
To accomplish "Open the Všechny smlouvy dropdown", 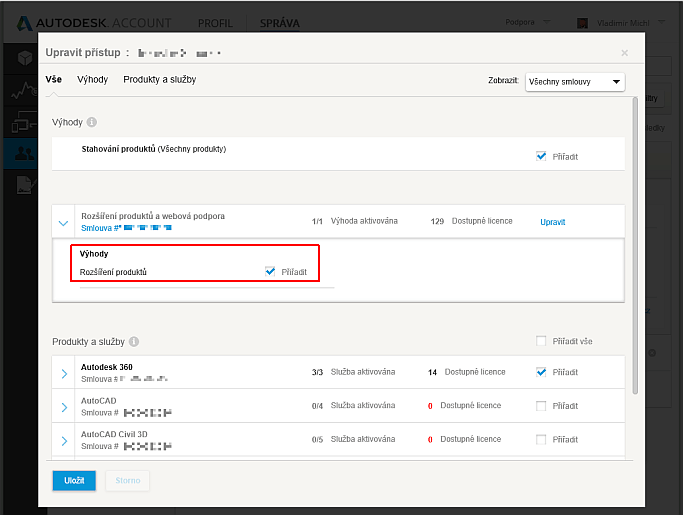I will (x=575, y=82).
